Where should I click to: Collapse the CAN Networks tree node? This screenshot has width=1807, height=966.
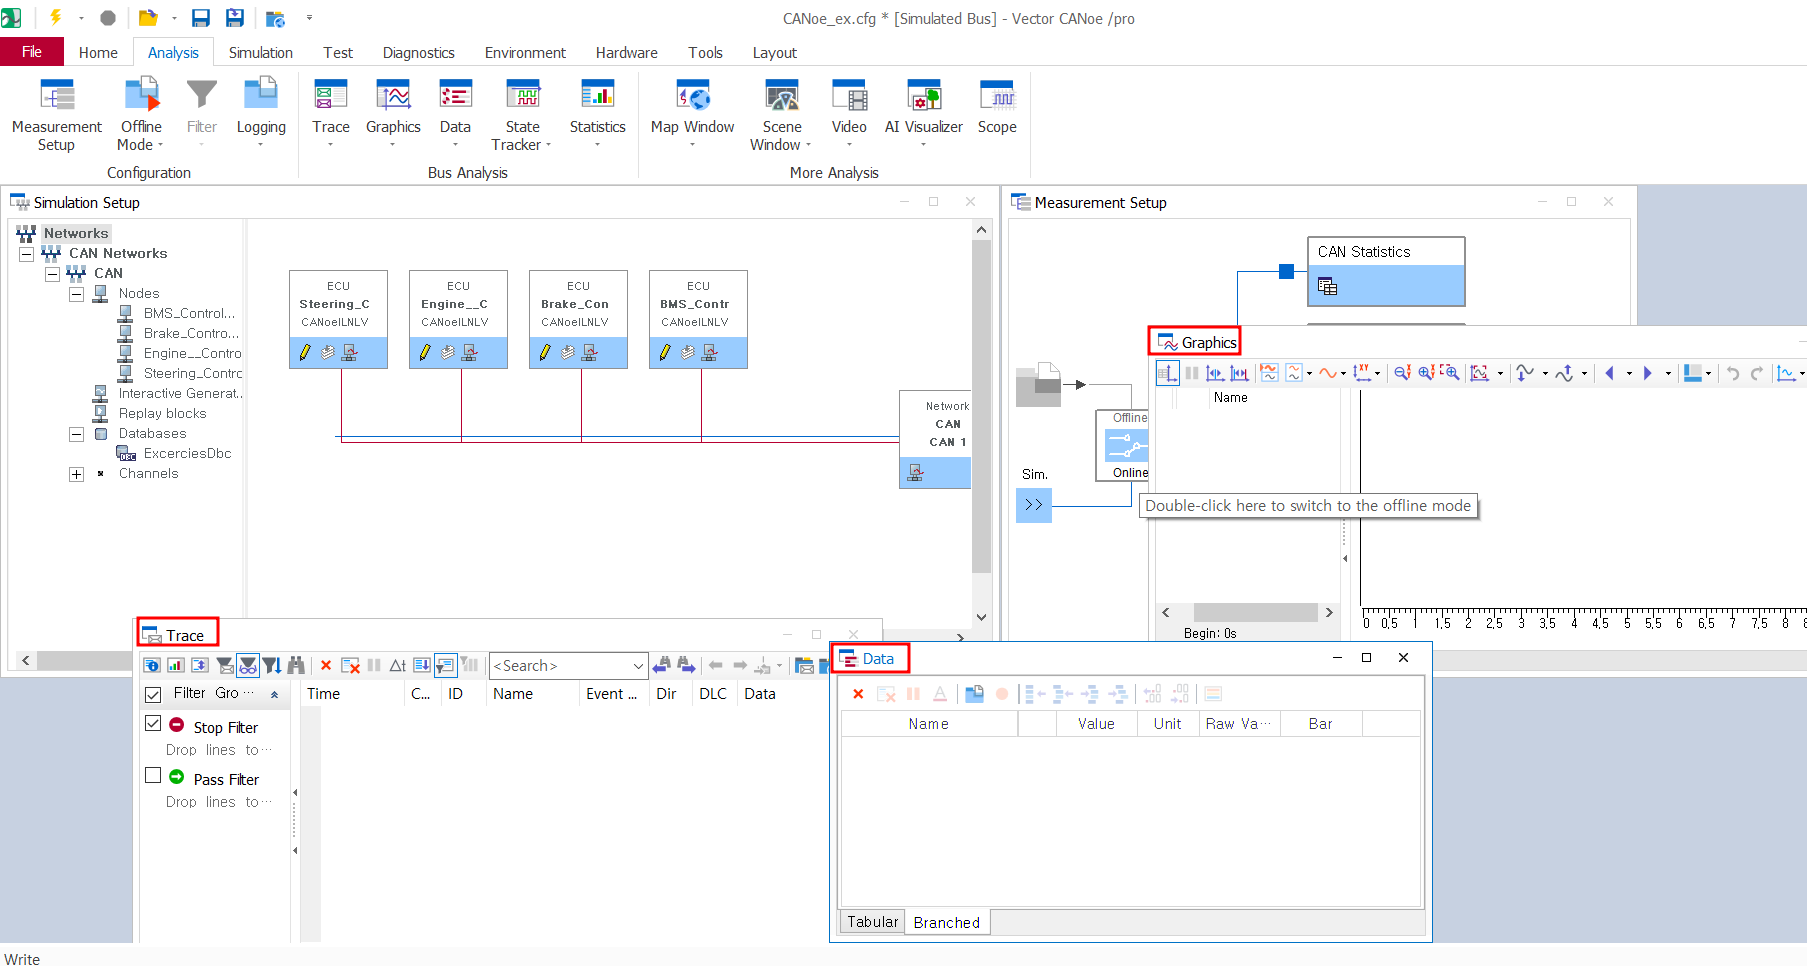27,254
